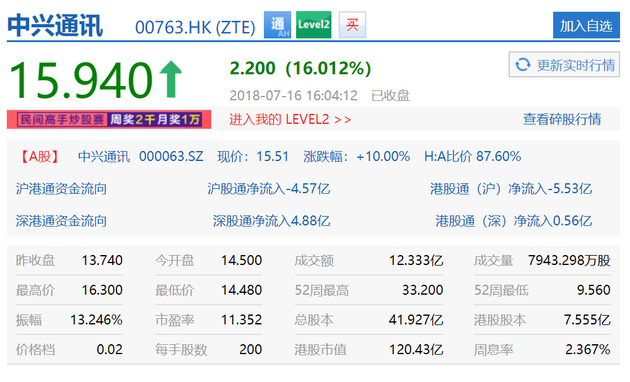Click the 市盈率 label

(x=175, y=320)
